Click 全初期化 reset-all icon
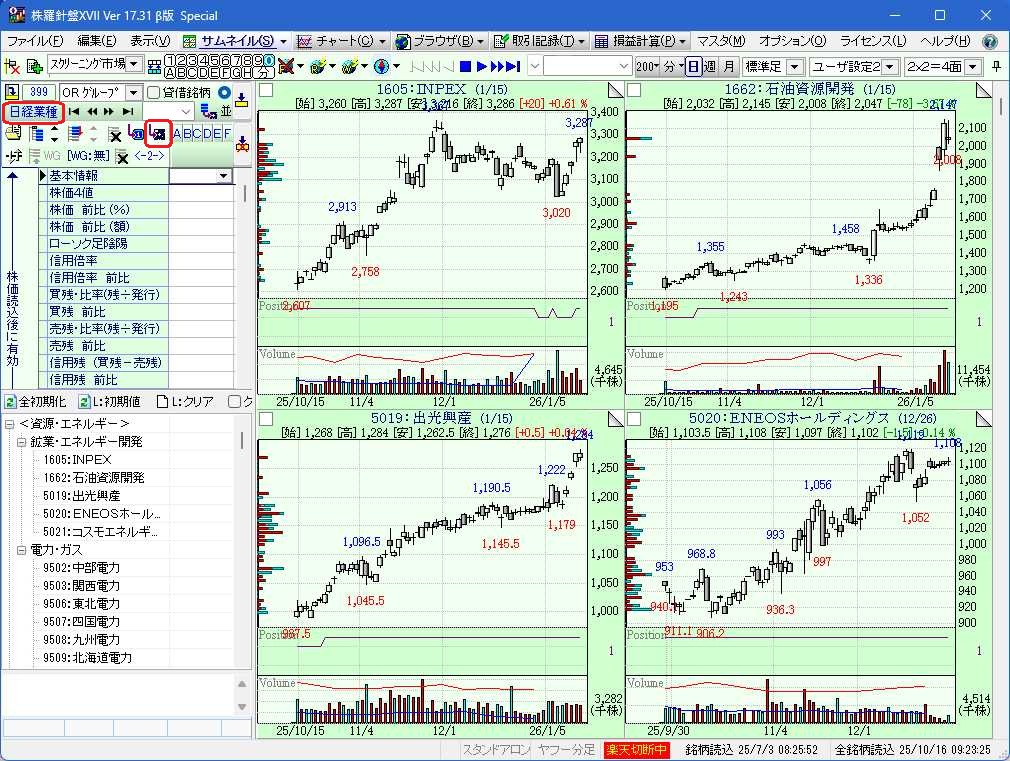Image resolution: width=1010 pixels, height=761 pixels. (x=10, y=402)
